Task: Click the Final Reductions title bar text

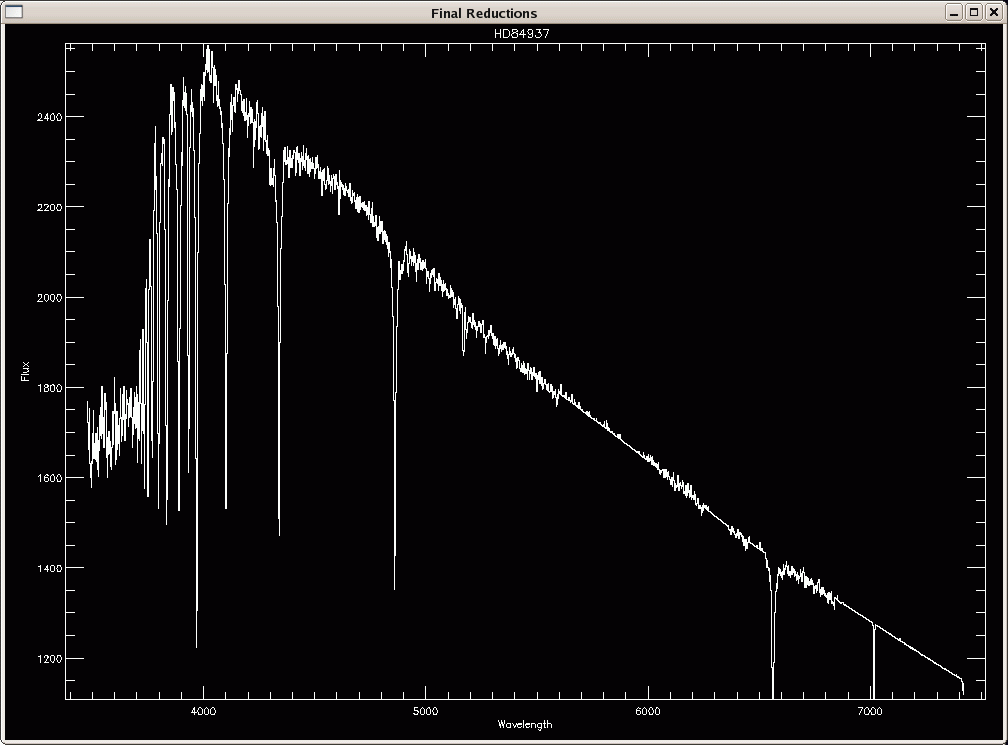Action: coord(484,13)
